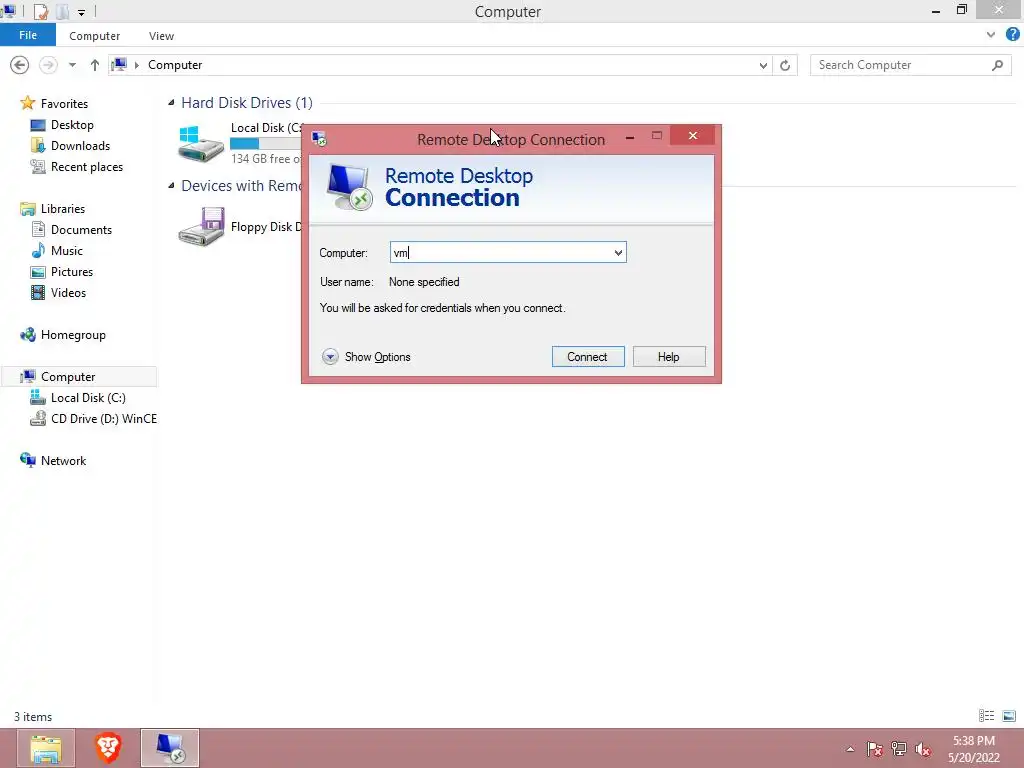Click the refresh button beside address bar

point(785,65)
